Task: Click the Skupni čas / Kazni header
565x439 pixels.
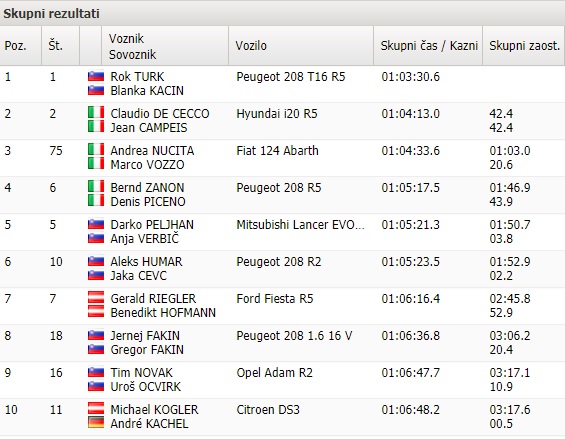Action: coord(428,46)
